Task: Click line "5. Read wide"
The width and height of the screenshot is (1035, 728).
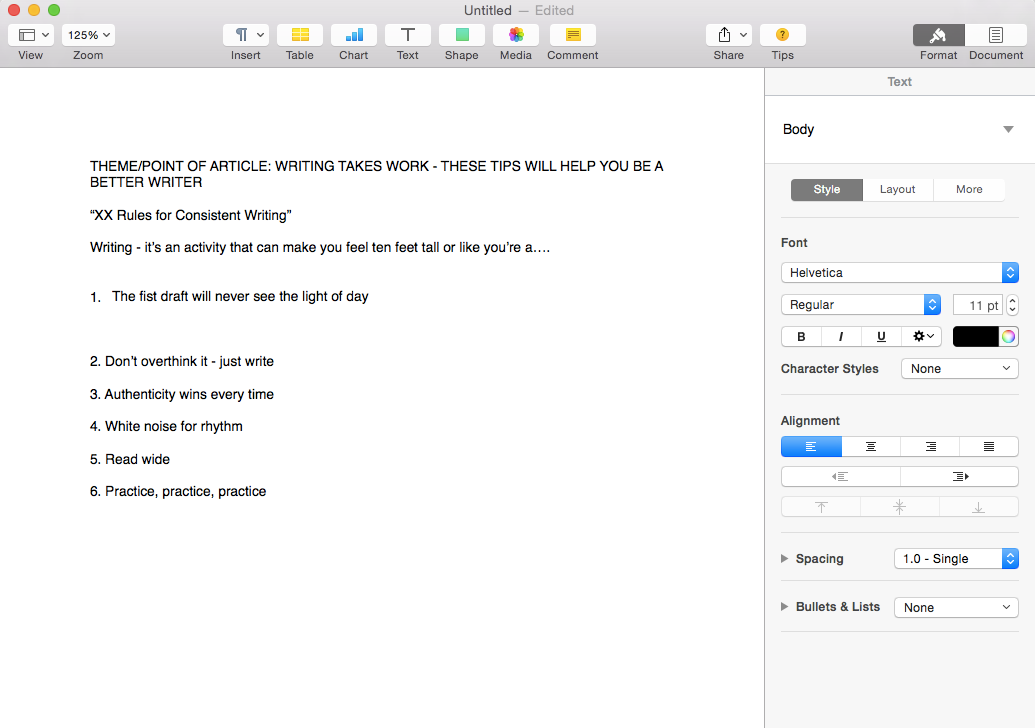Action: click(130, 459)
